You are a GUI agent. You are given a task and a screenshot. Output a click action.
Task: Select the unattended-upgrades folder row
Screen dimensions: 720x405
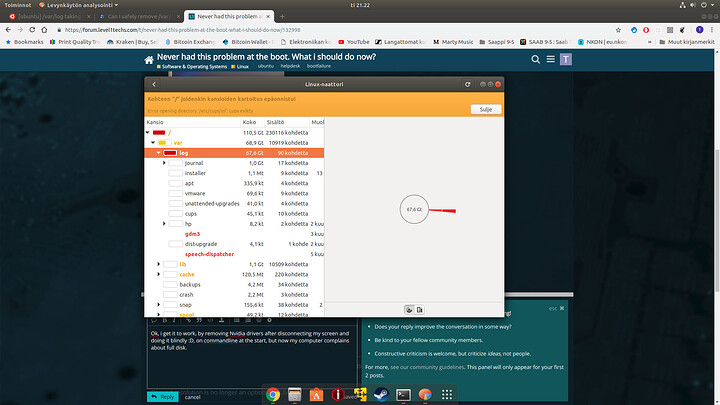point(234,203)
